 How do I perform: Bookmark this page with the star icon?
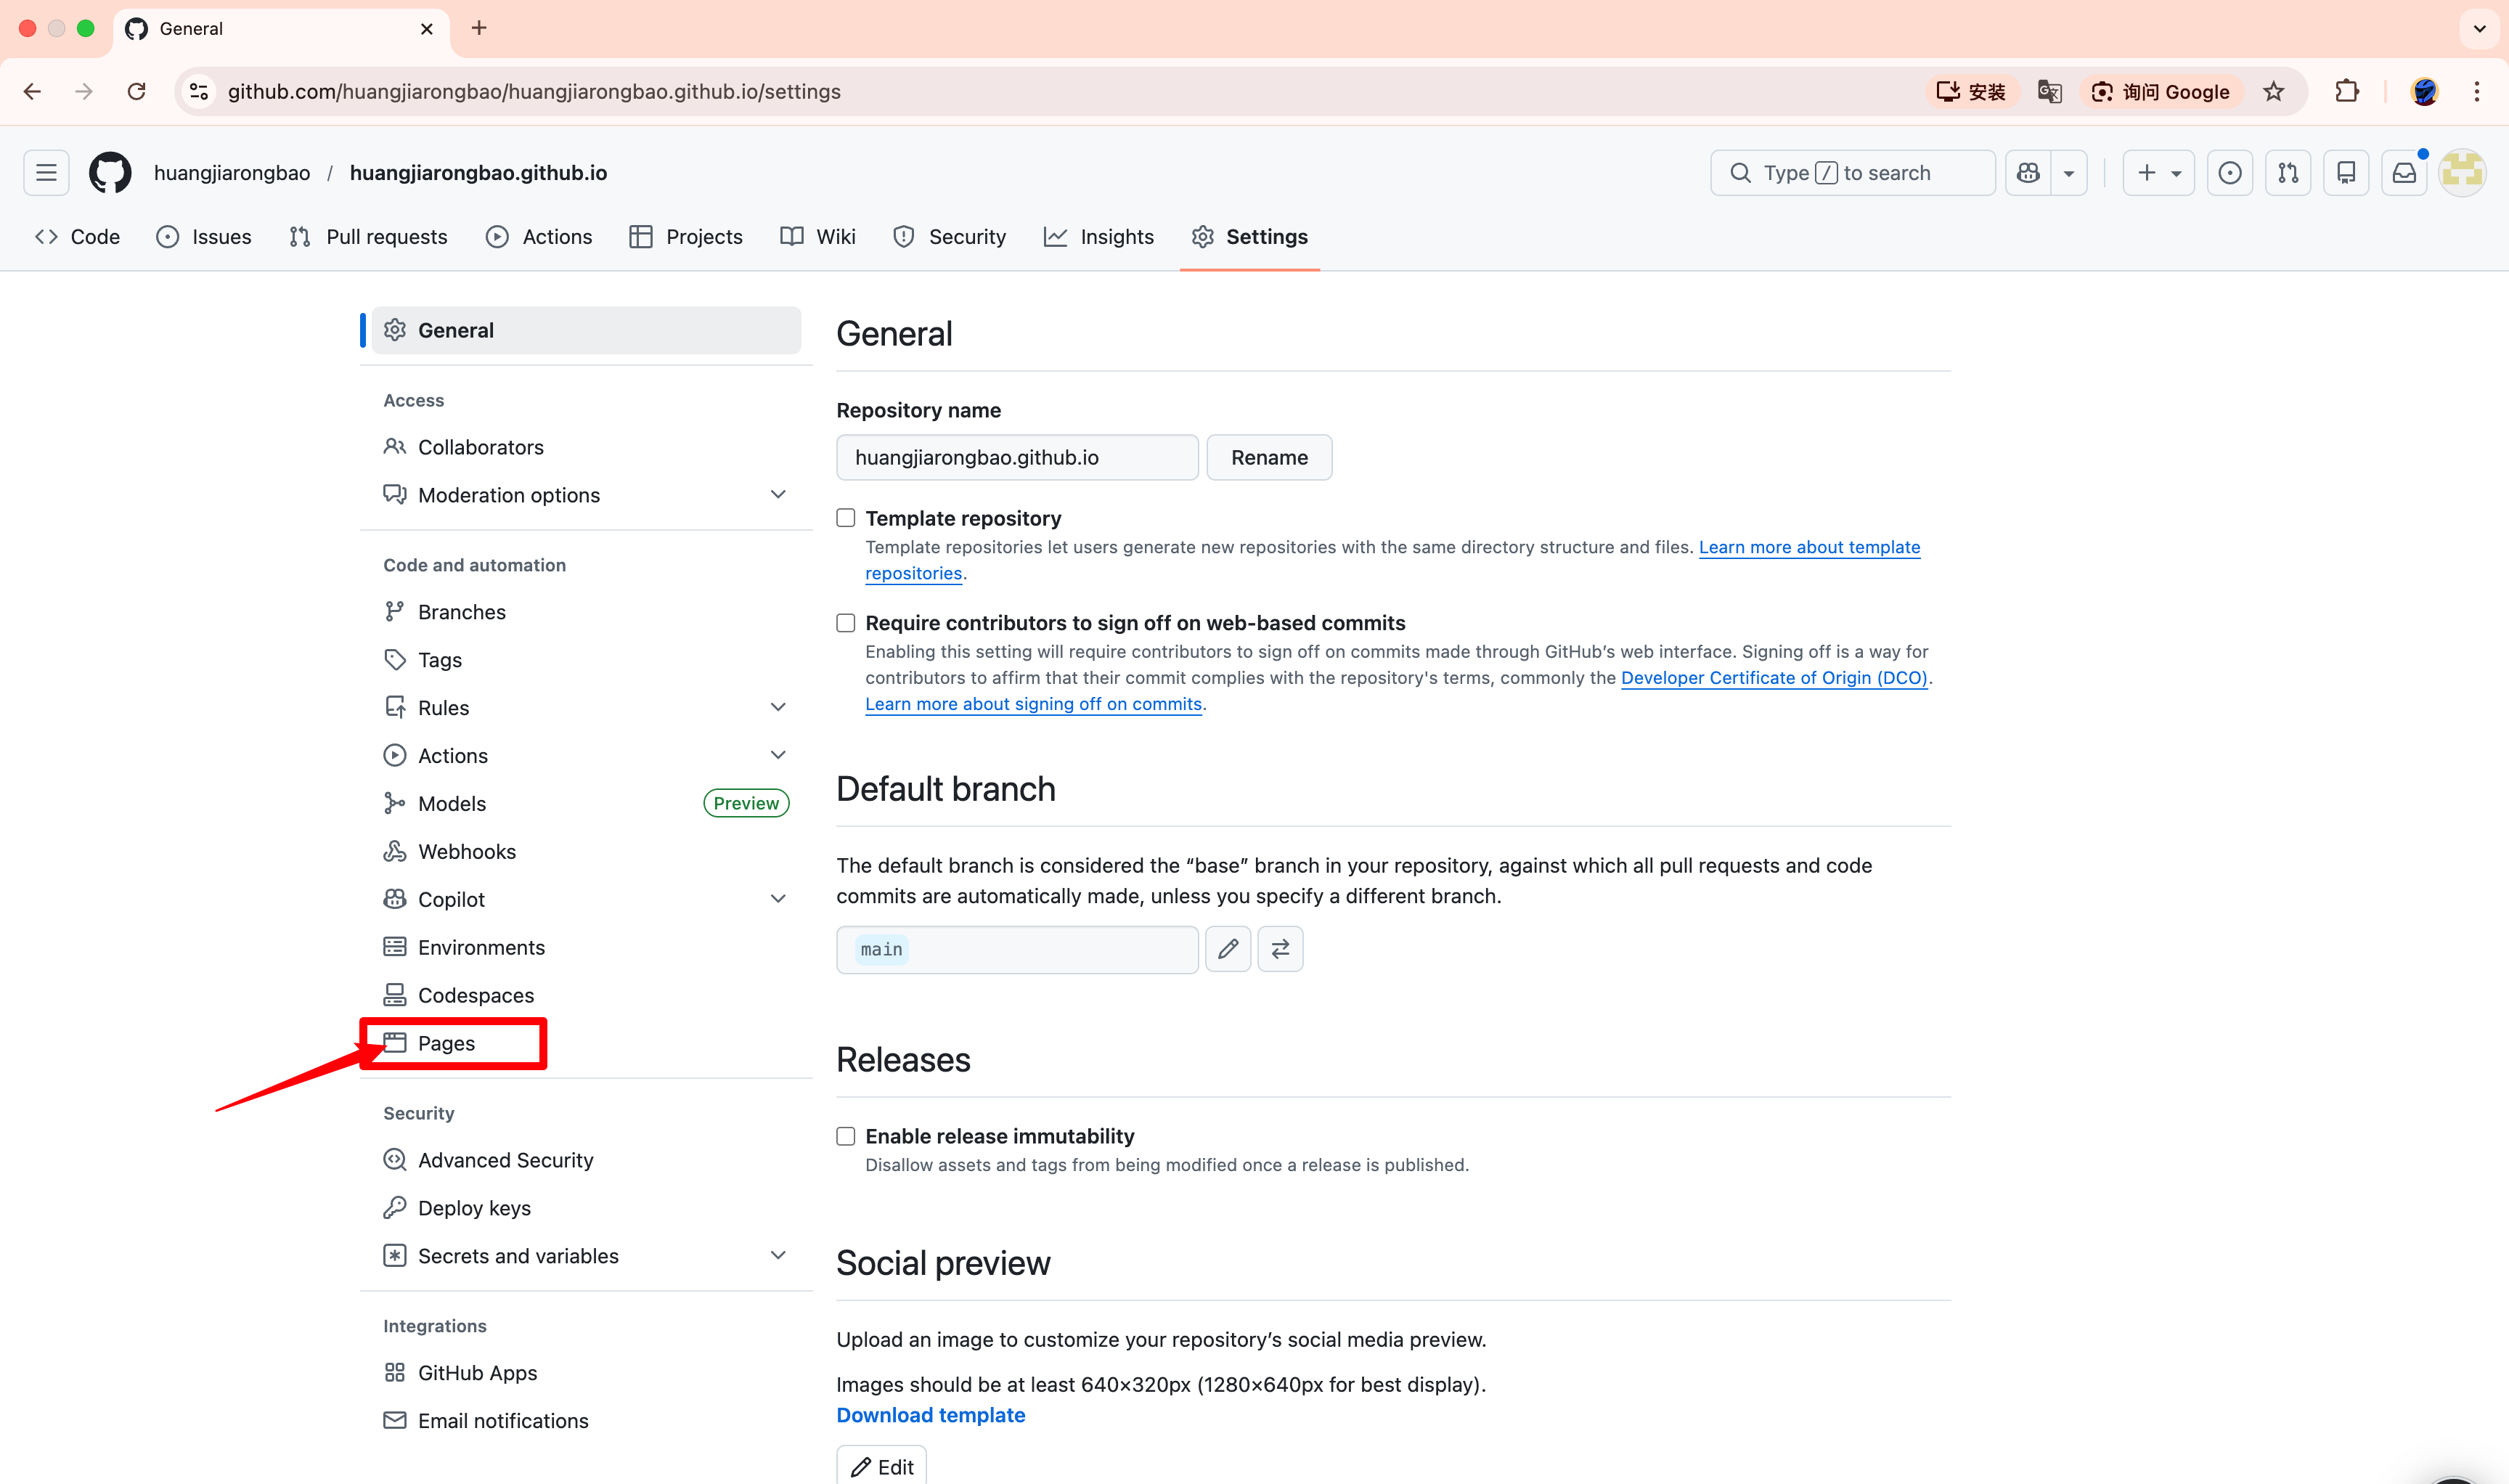(x=2274, y=92)
